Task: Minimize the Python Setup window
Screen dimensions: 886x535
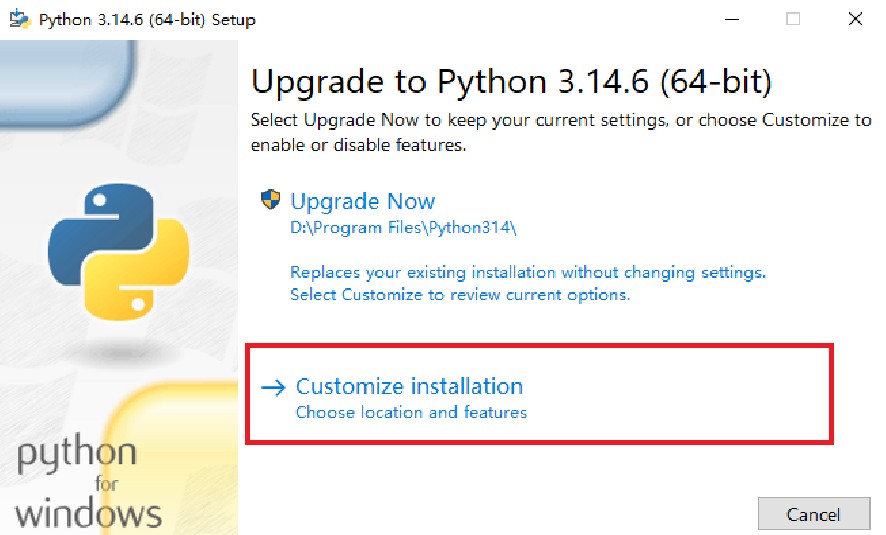Action: 732,19
